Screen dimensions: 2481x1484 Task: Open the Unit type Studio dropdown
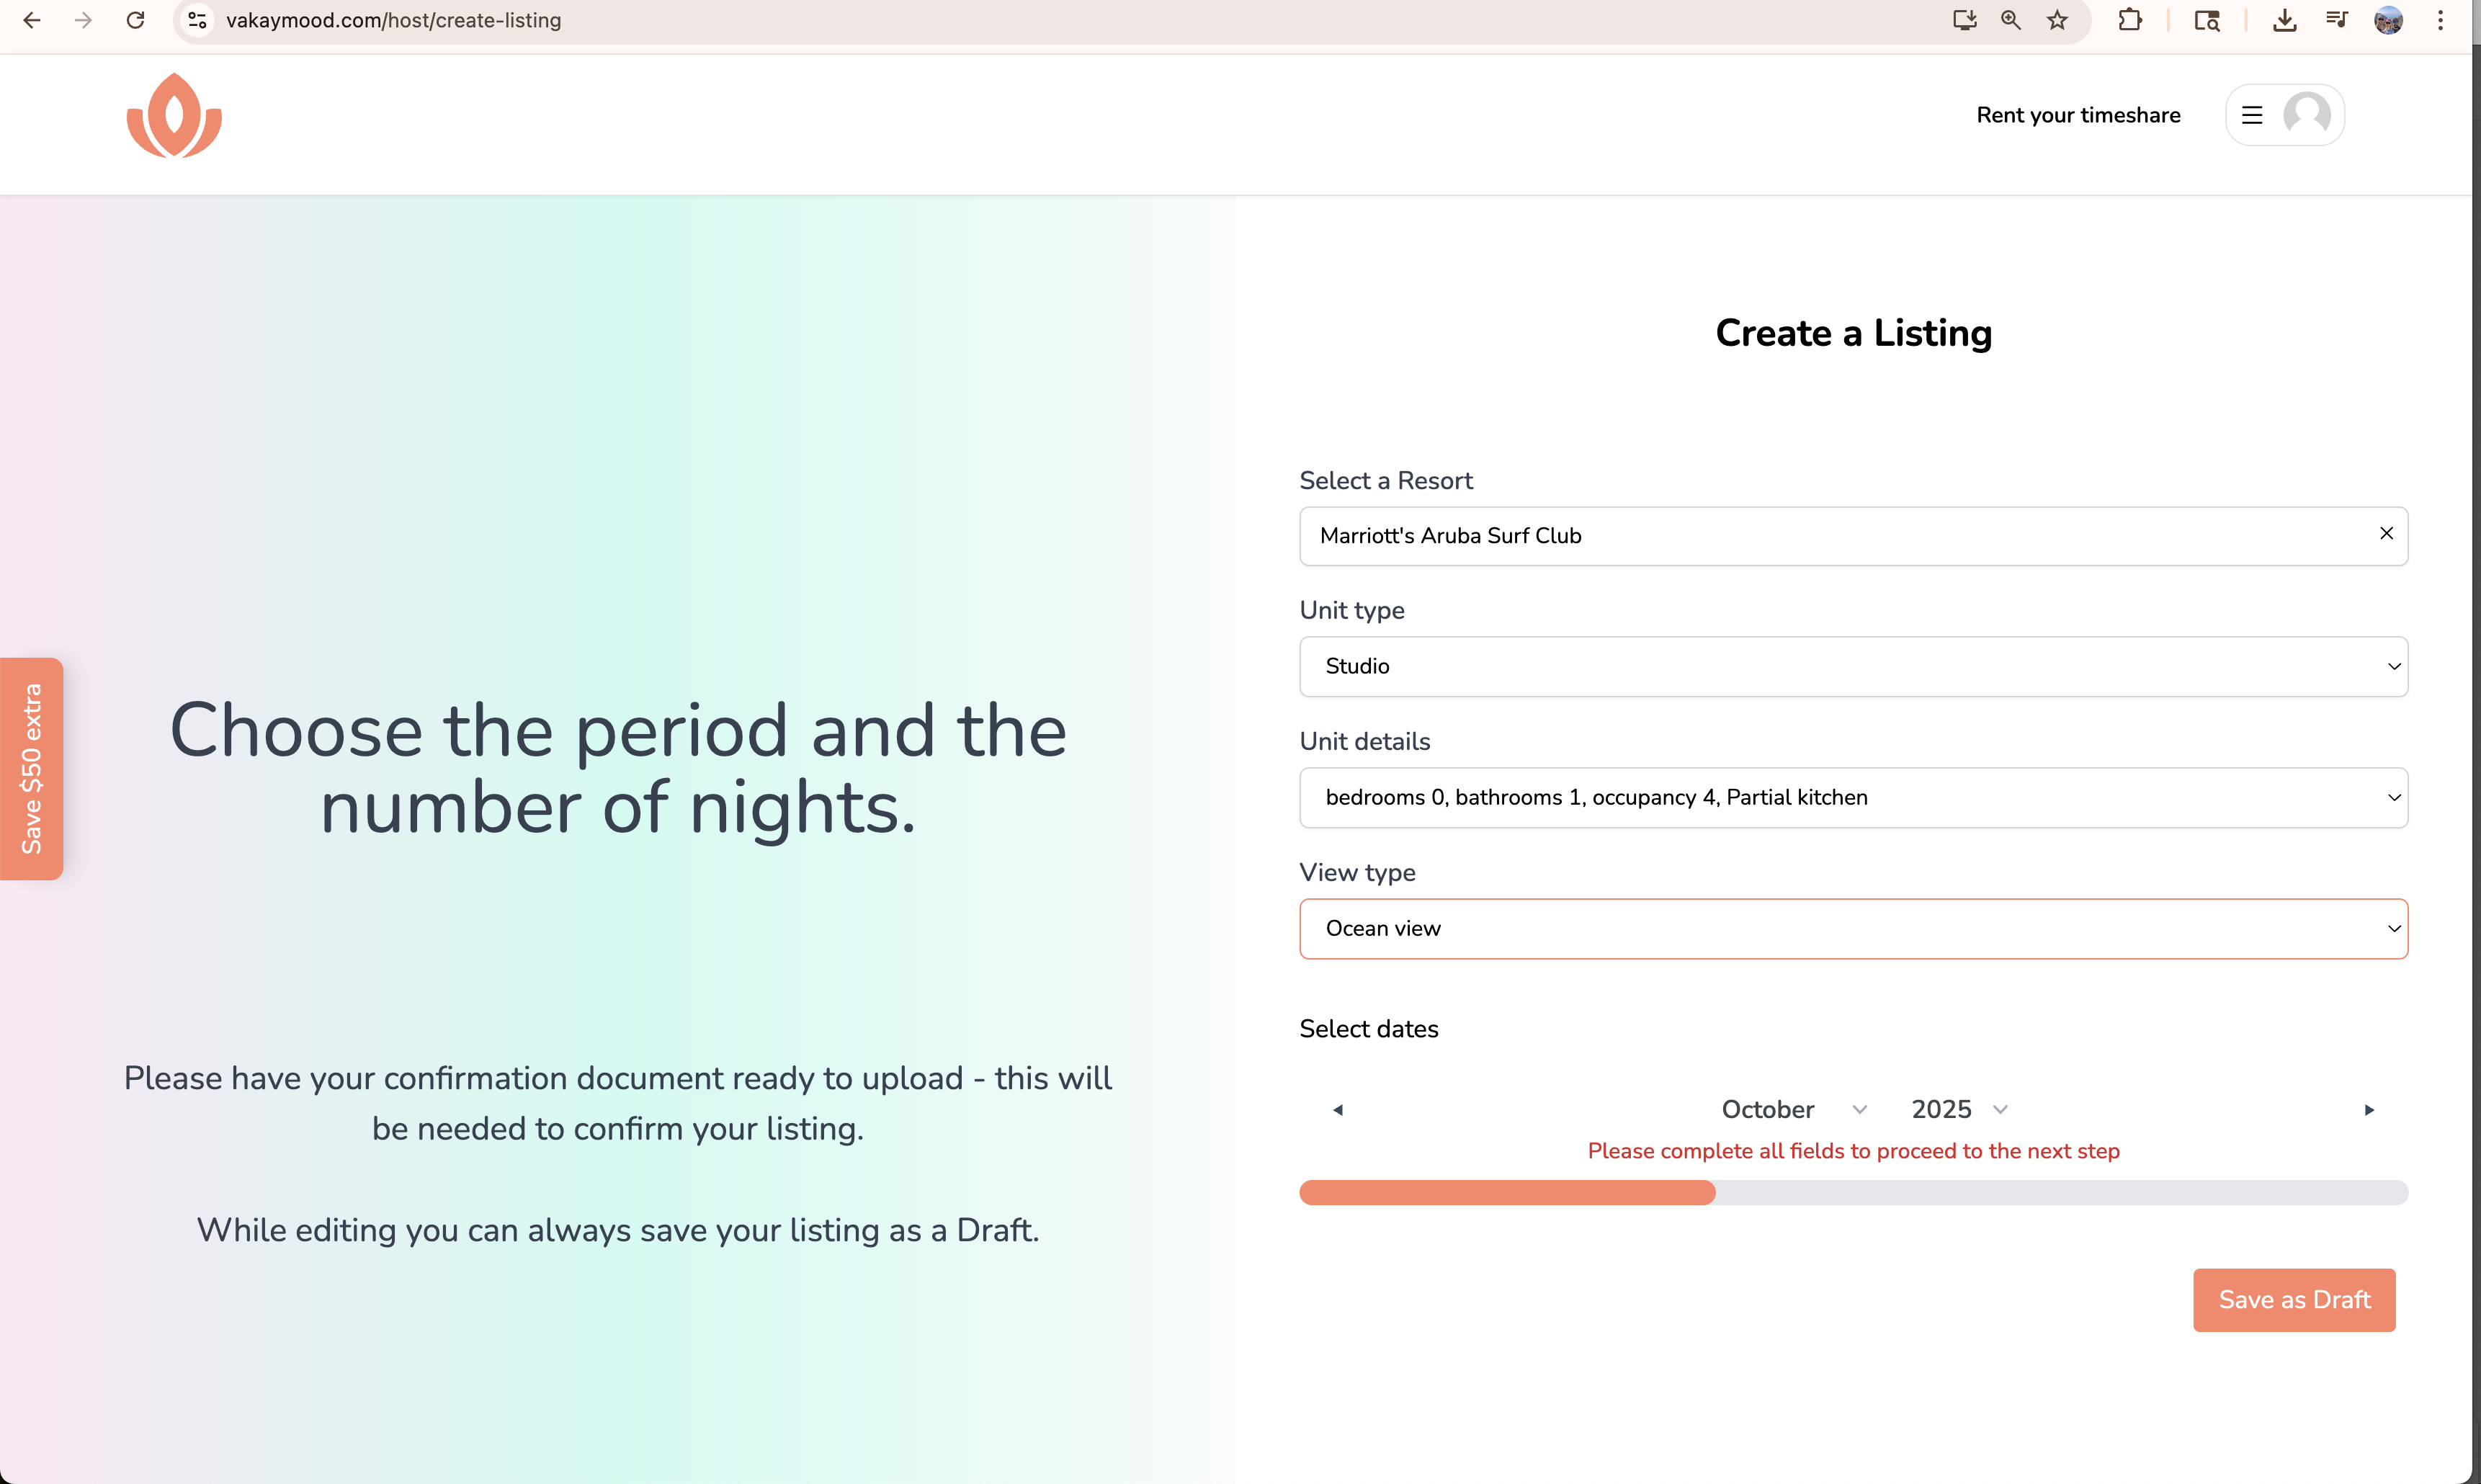(1853, 666)
